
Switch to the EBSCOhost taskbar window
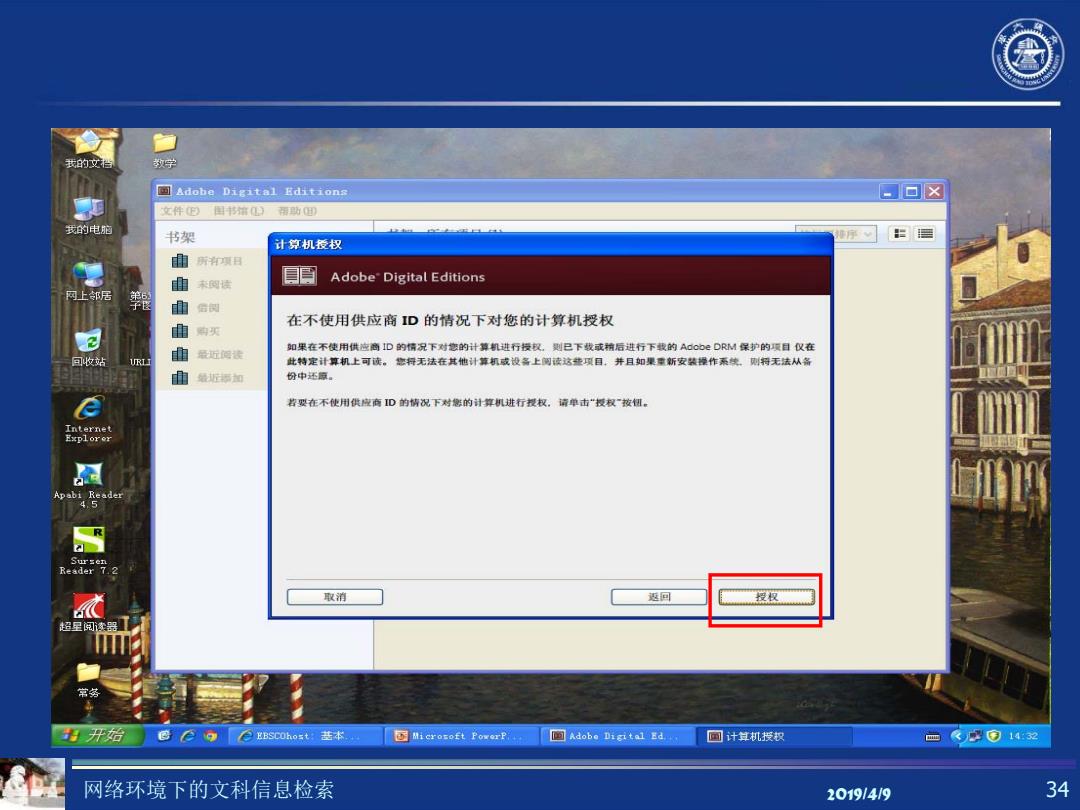click(x=306, y=736)
